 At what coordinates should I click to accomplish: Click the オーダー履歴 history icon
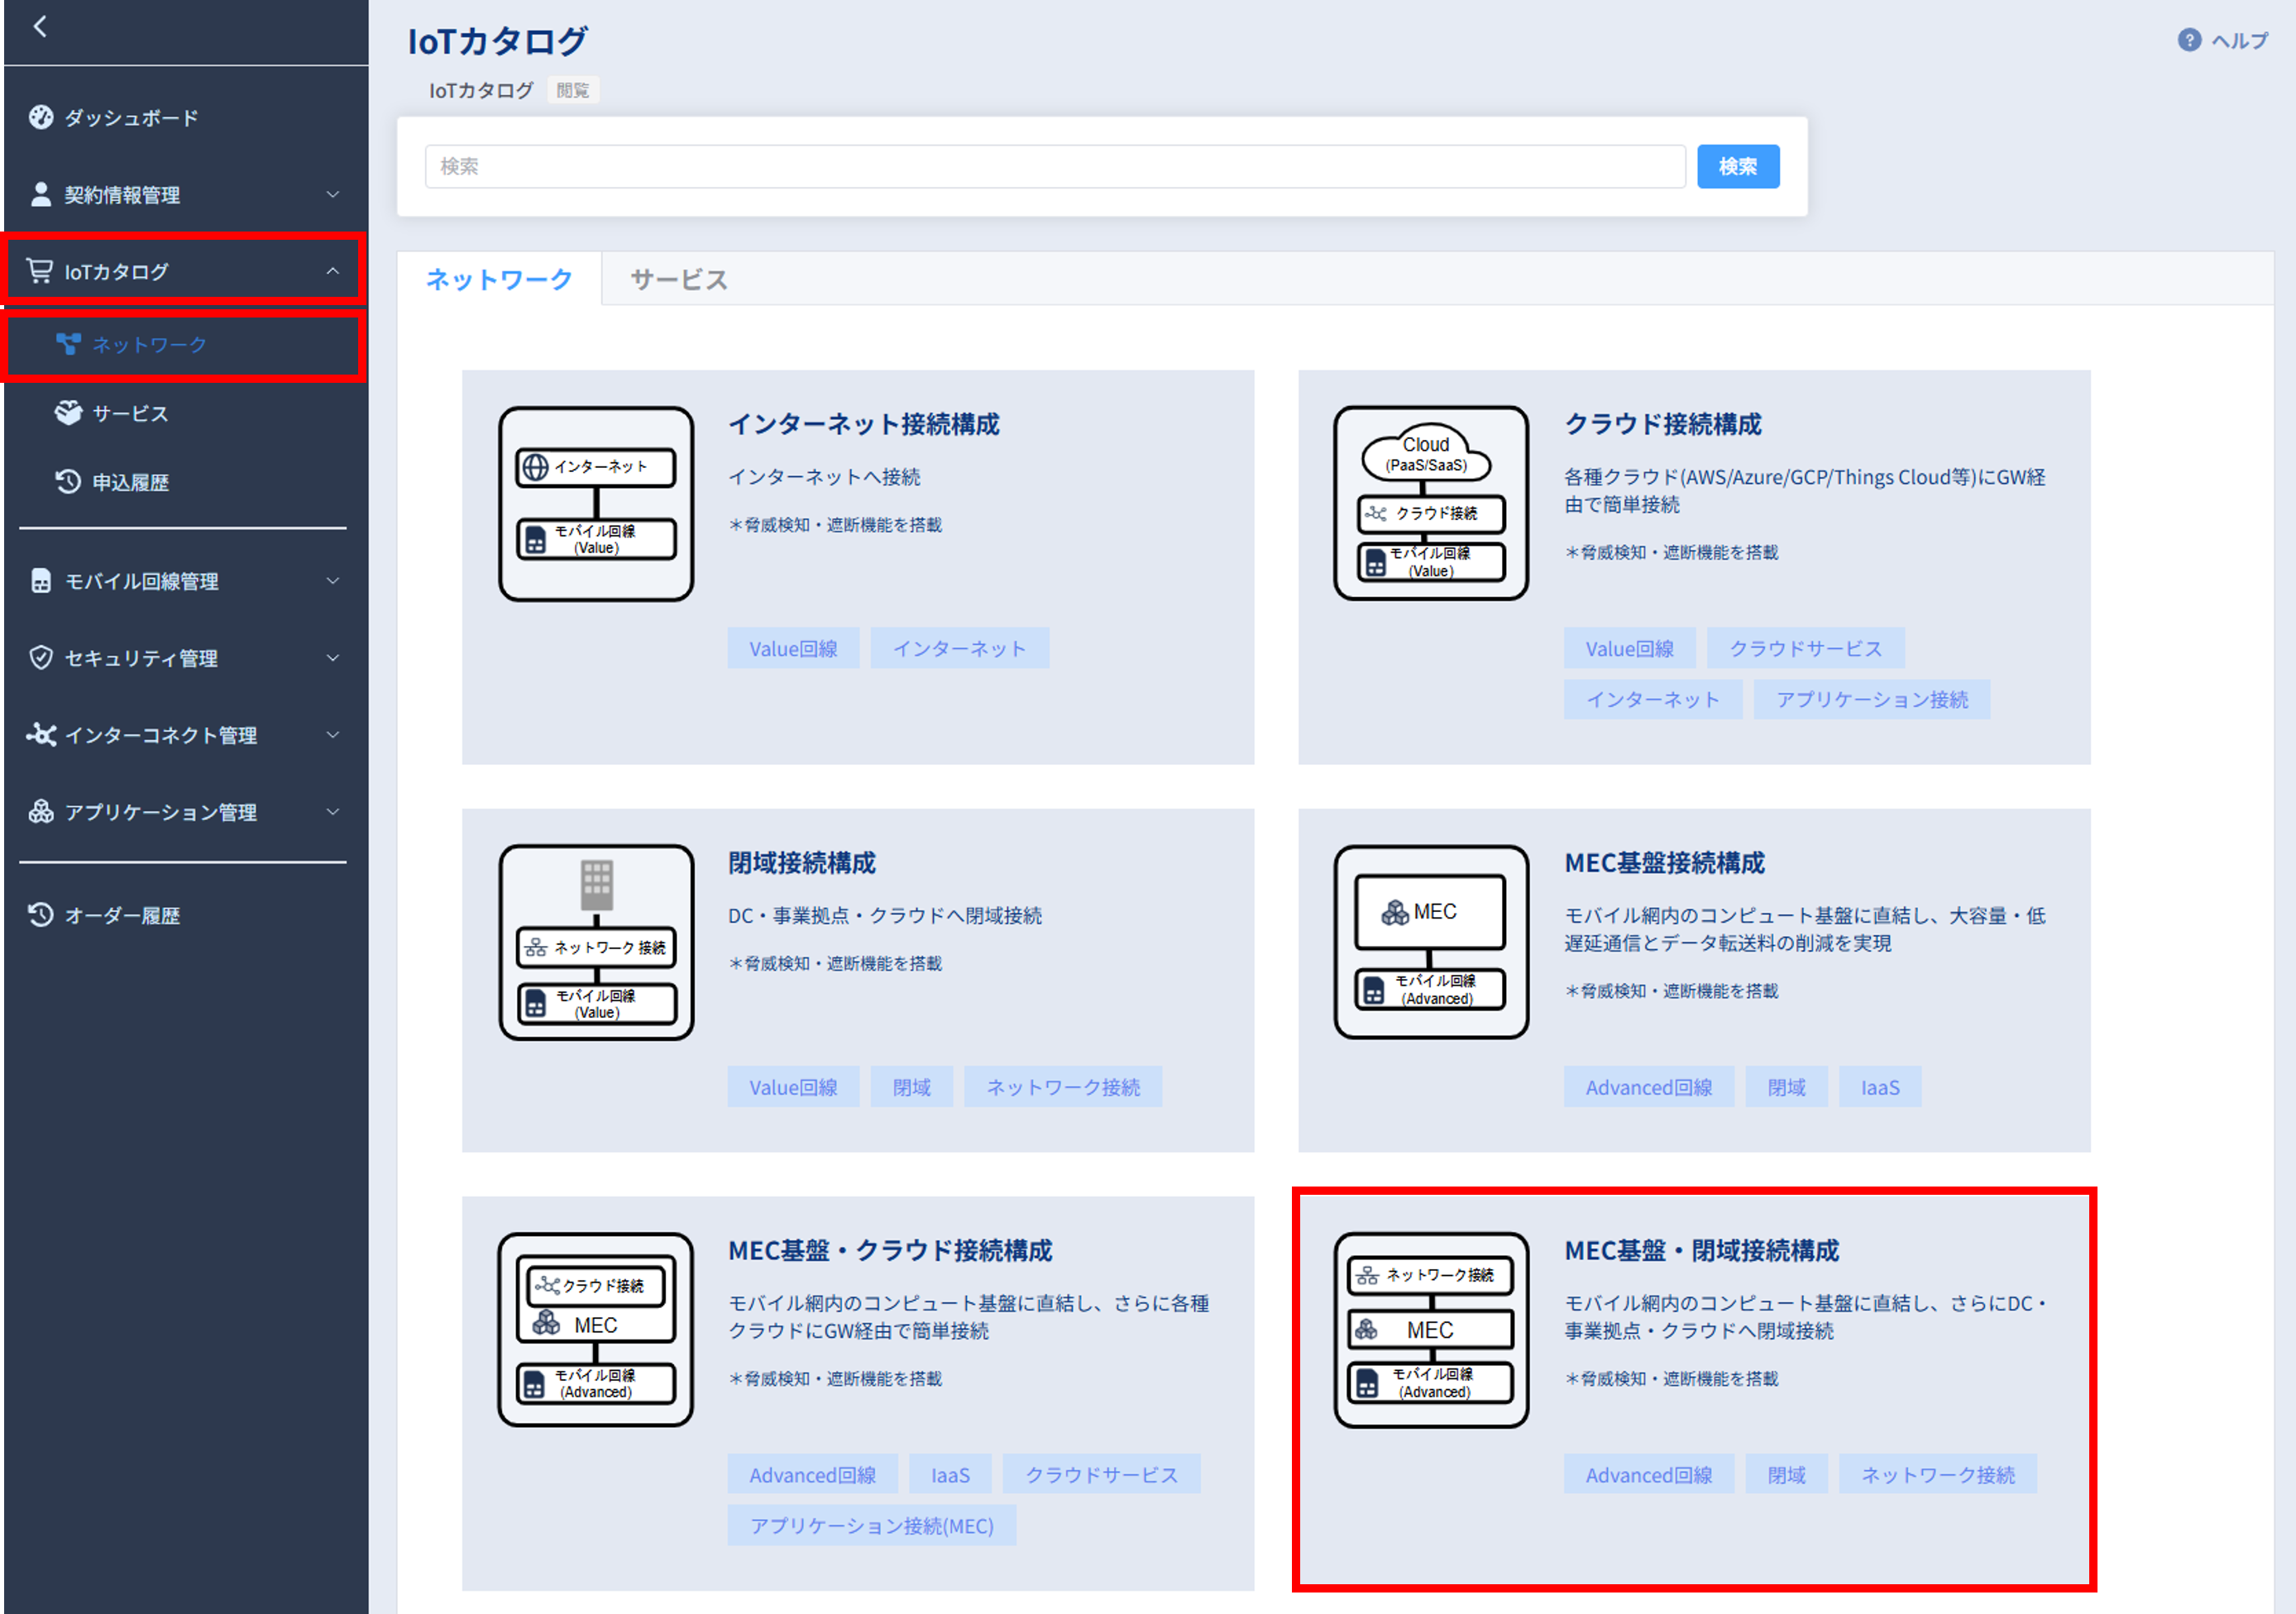[x=41, y=915]
